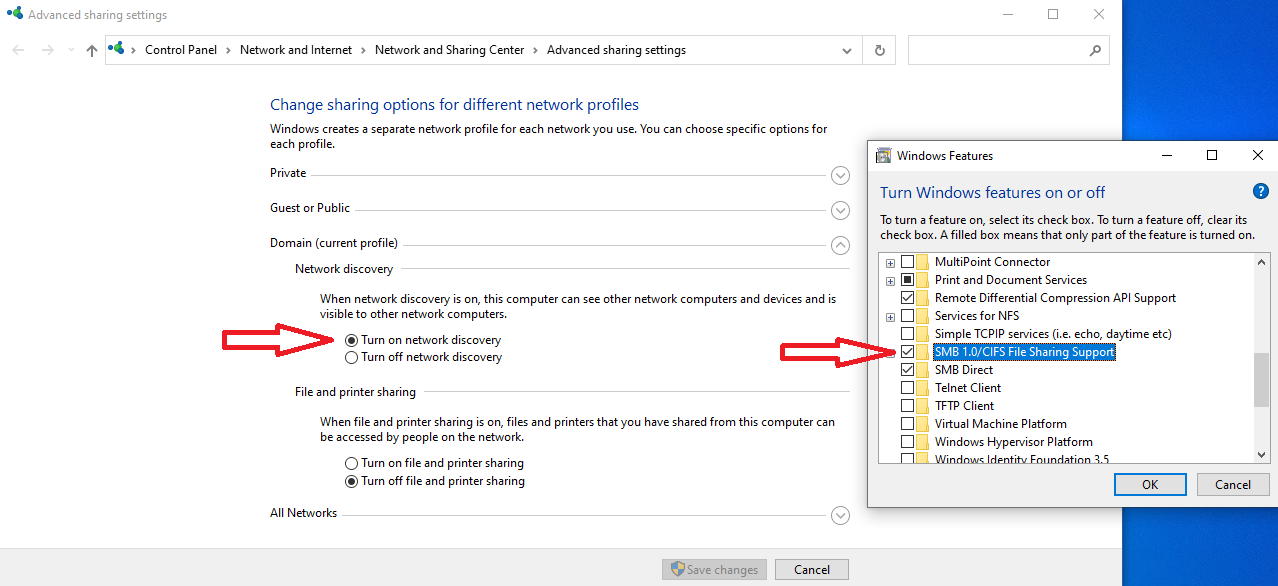
Task: Select Turn on file and printer sharing
Action: tap(351, 463)
